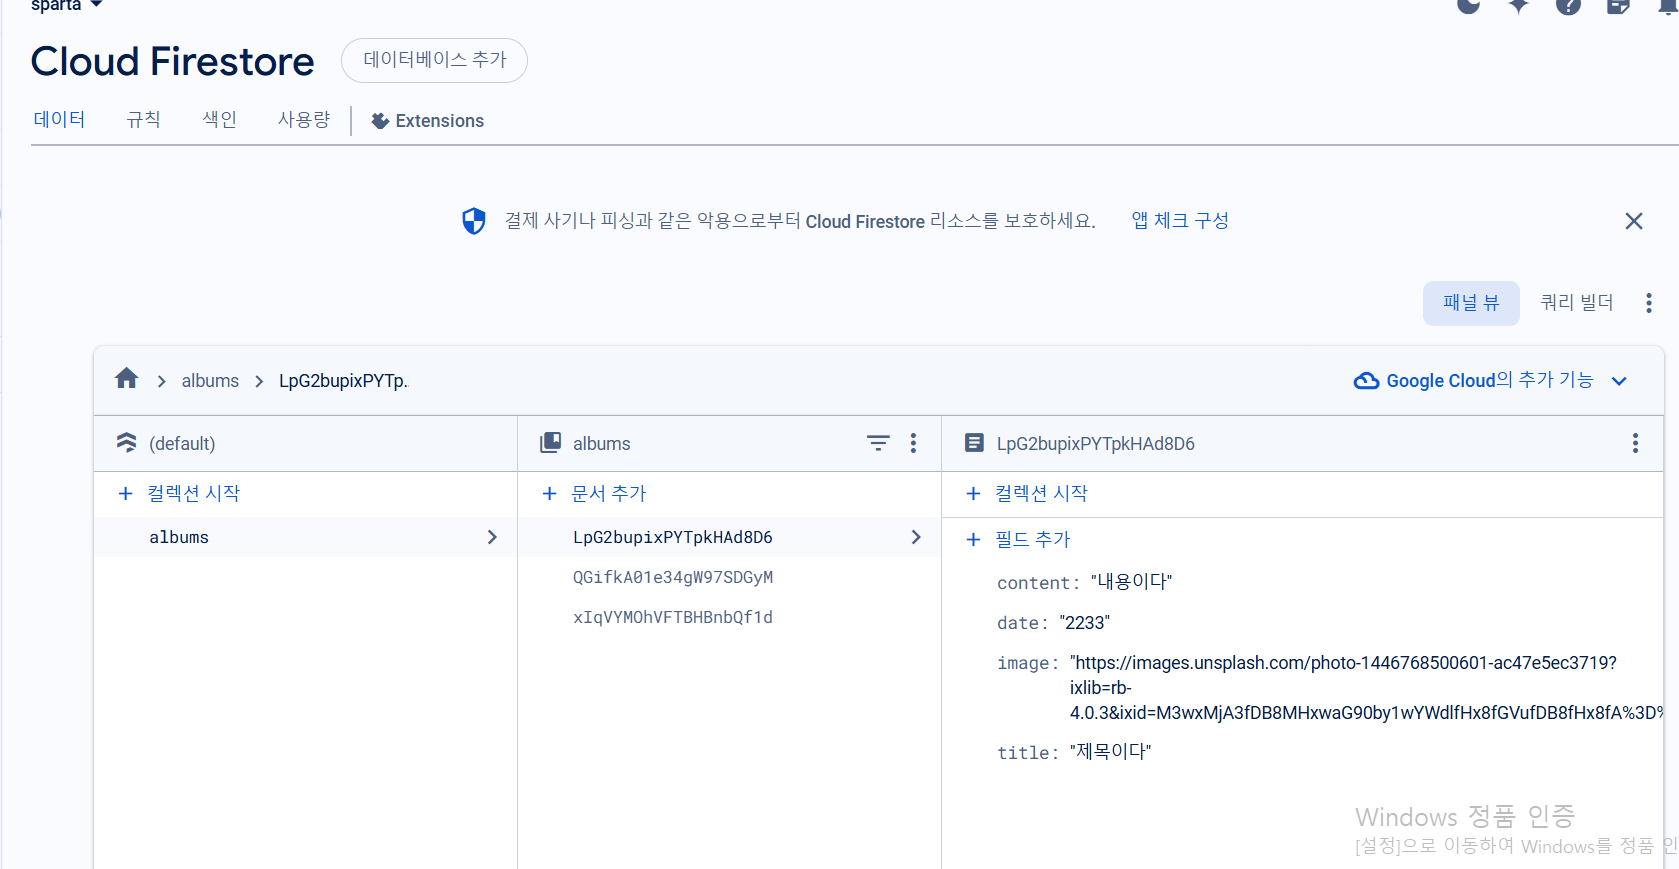The width and height of the screenshot is (1679, 869).
Task: Click 문서 추가 in albums panel
Action: coord(609,493)
